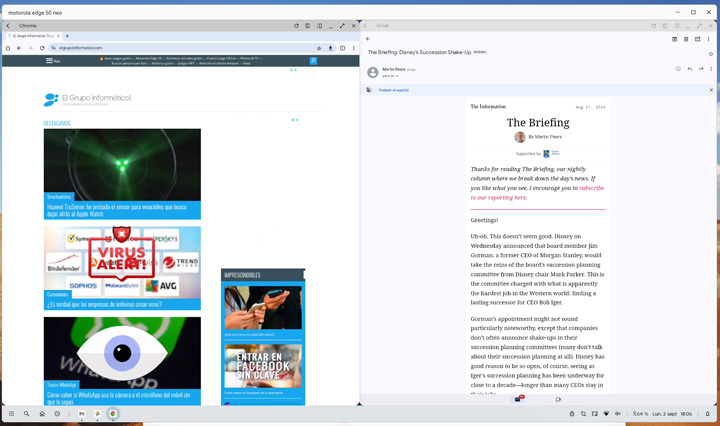Add emoji reaction to Martin Peers message
The image size is (720, 426).
[x=678, y=69]
